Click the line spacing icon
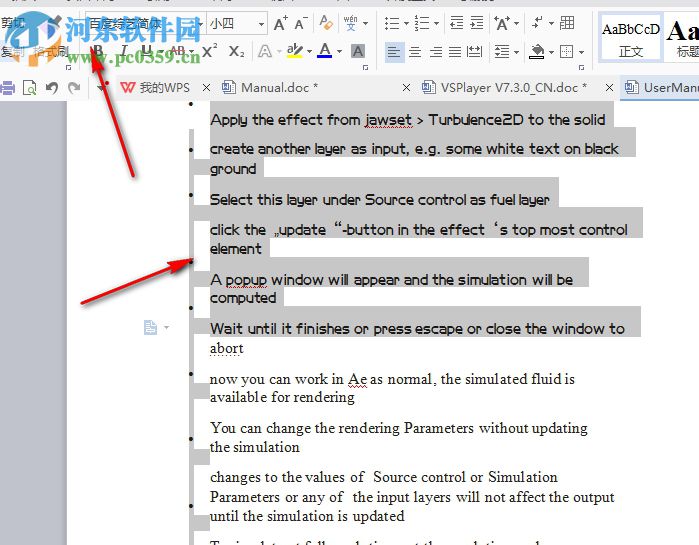The image size is (699, 545). [502, 52]
